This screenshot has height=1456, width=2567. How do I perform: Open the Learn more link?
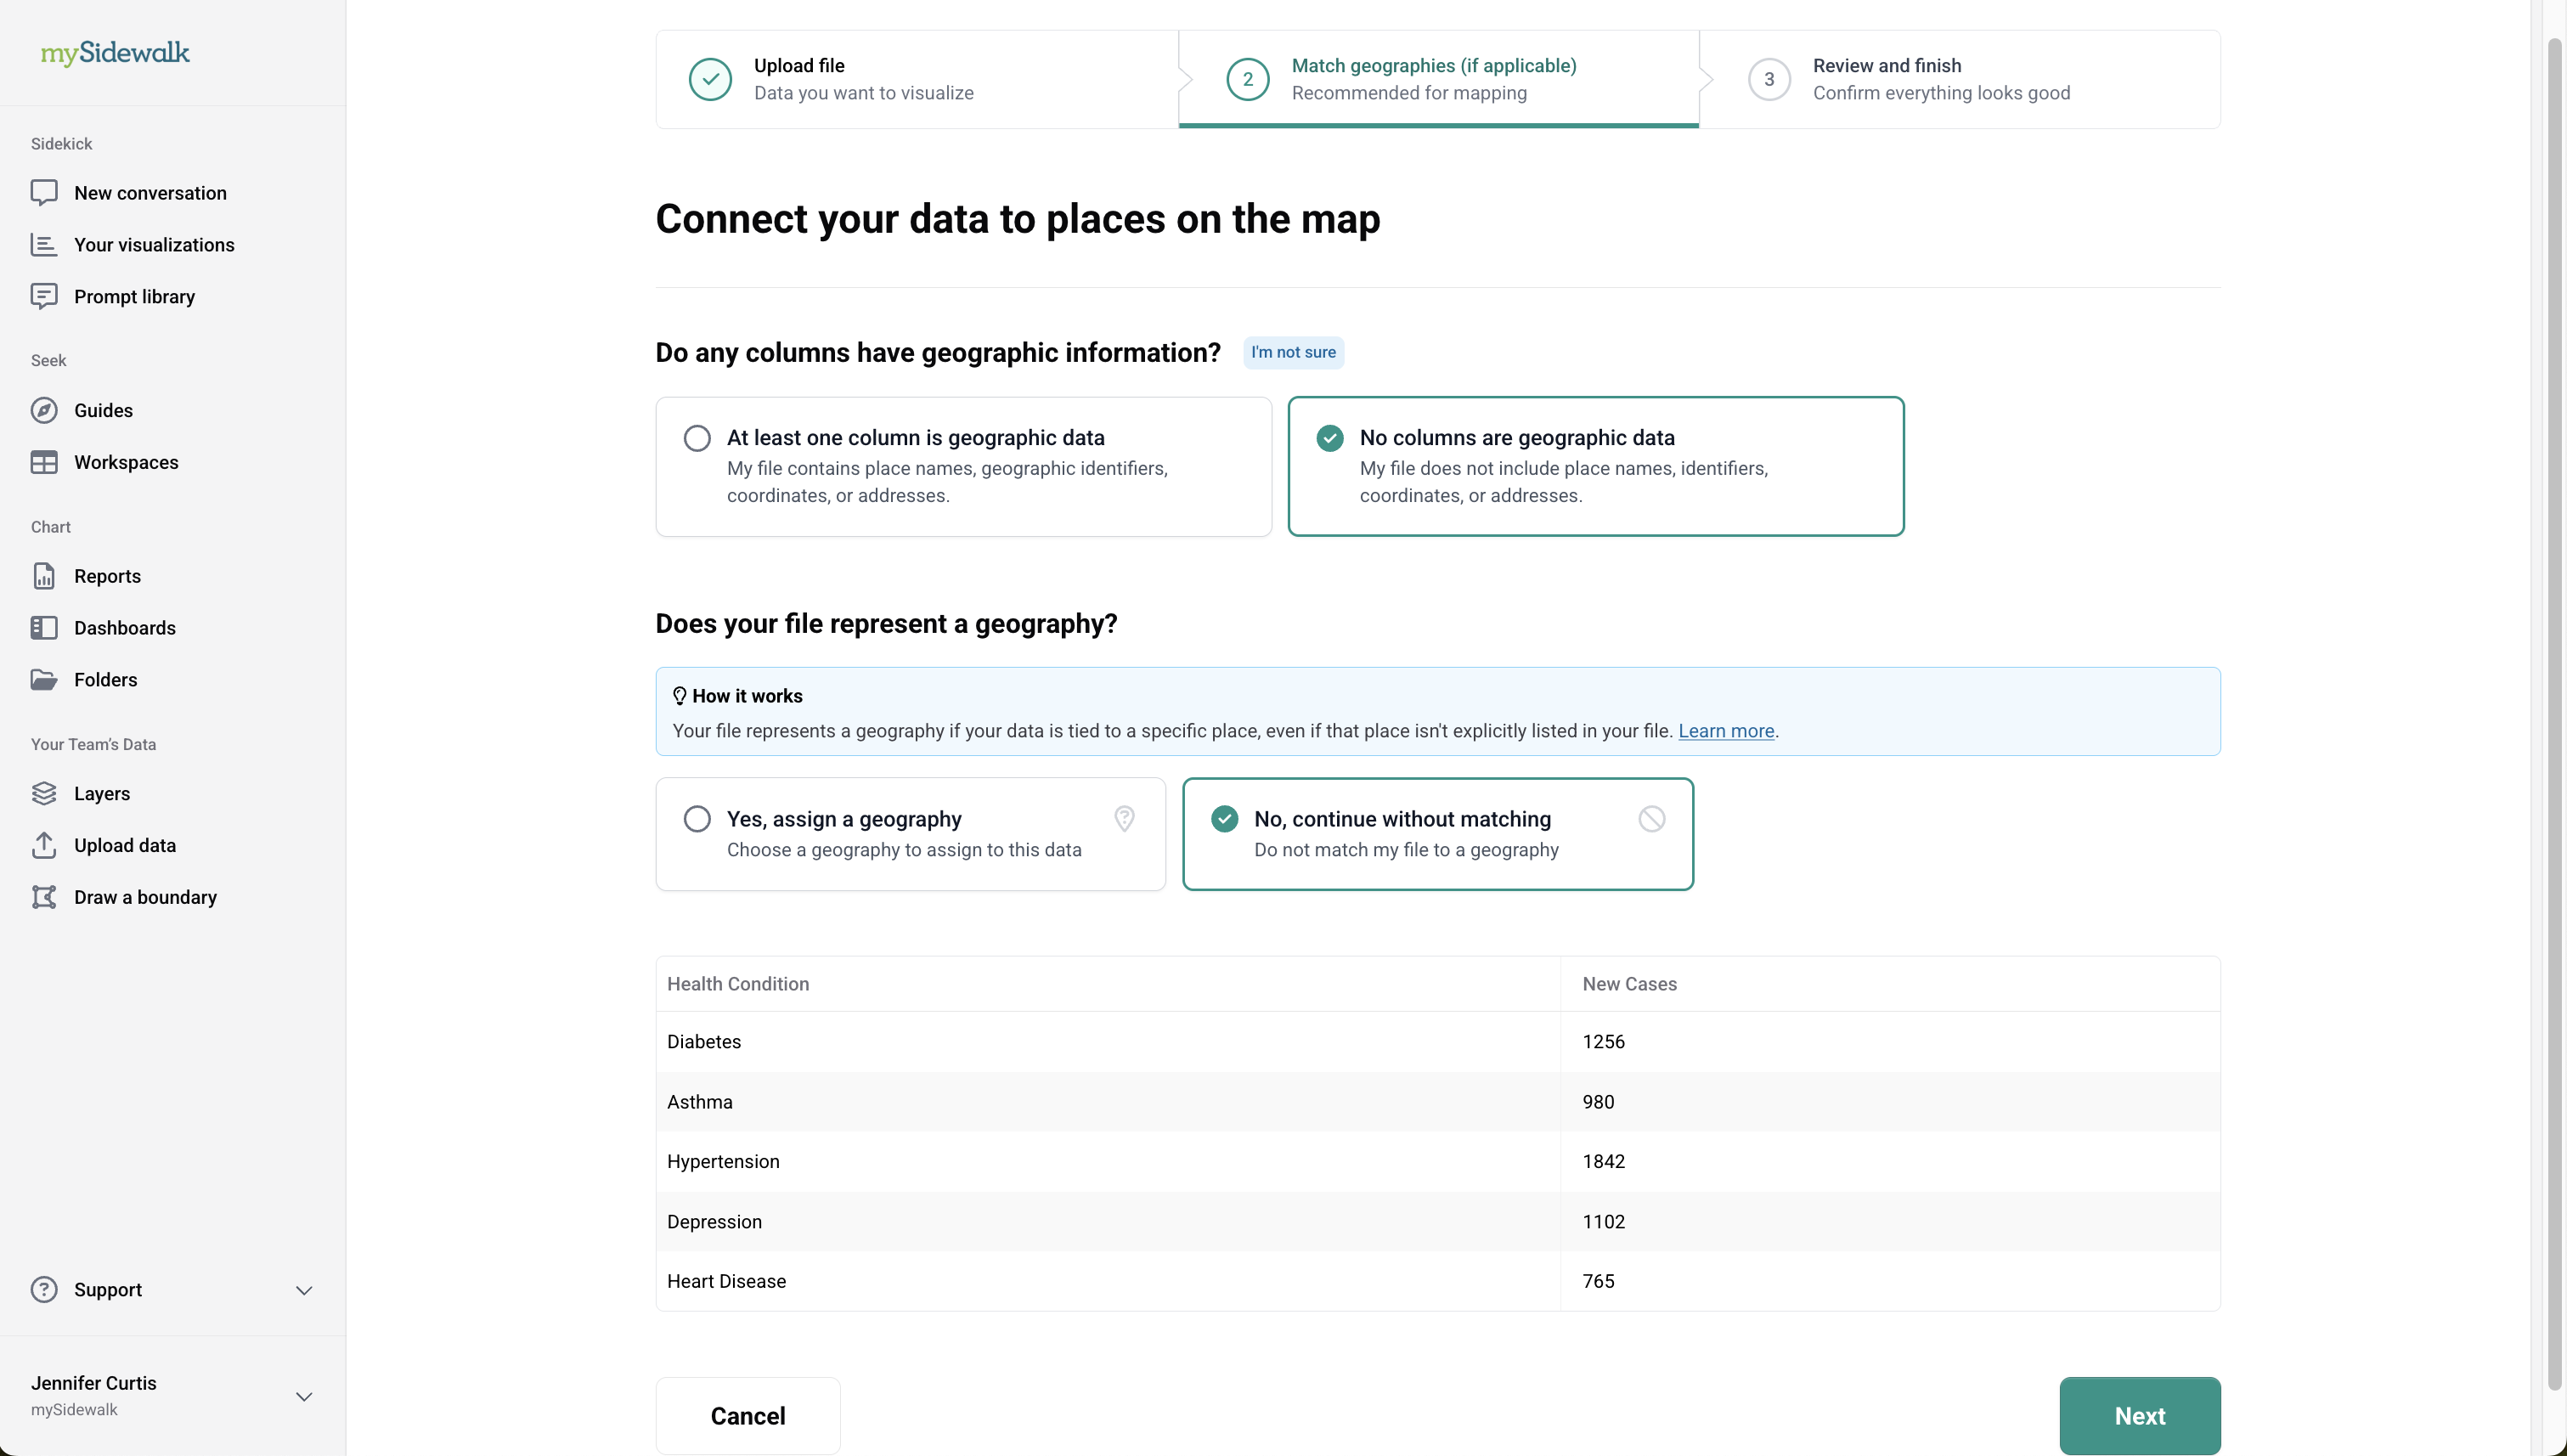click(x=1725, y=731)
